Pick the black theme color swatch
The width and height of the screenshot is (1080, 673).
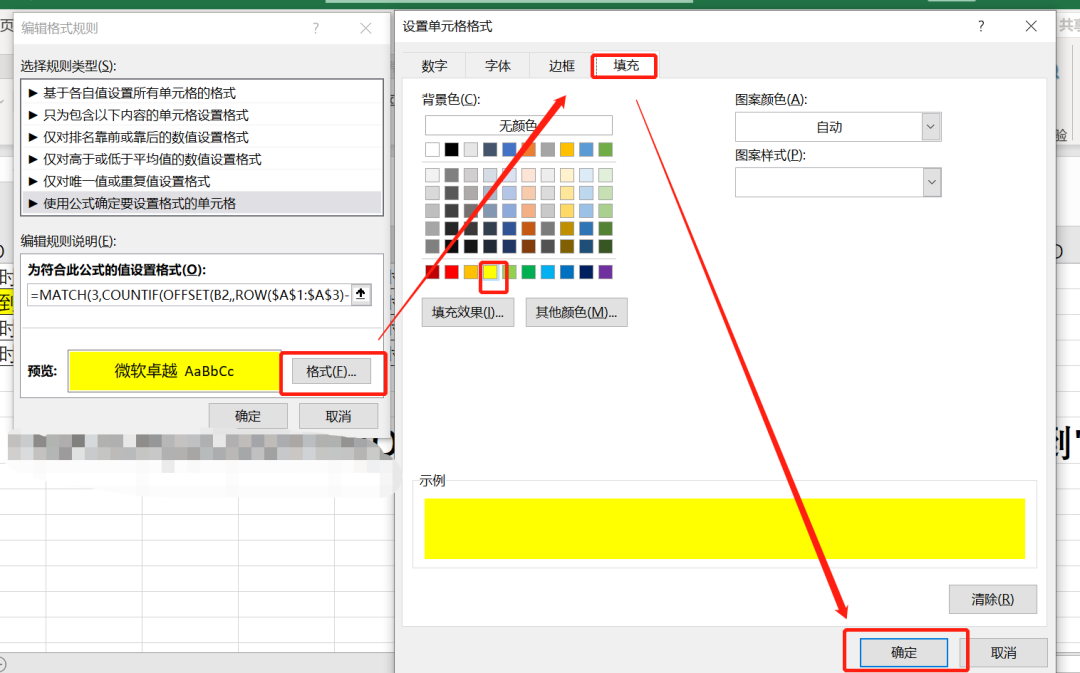(x=451, y=149)
